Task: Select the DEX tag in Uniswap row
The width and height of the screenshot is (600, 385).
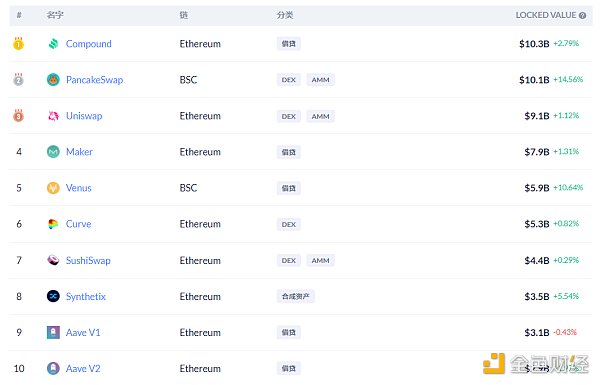Action: pyautogui.click(x=289, y=116)
